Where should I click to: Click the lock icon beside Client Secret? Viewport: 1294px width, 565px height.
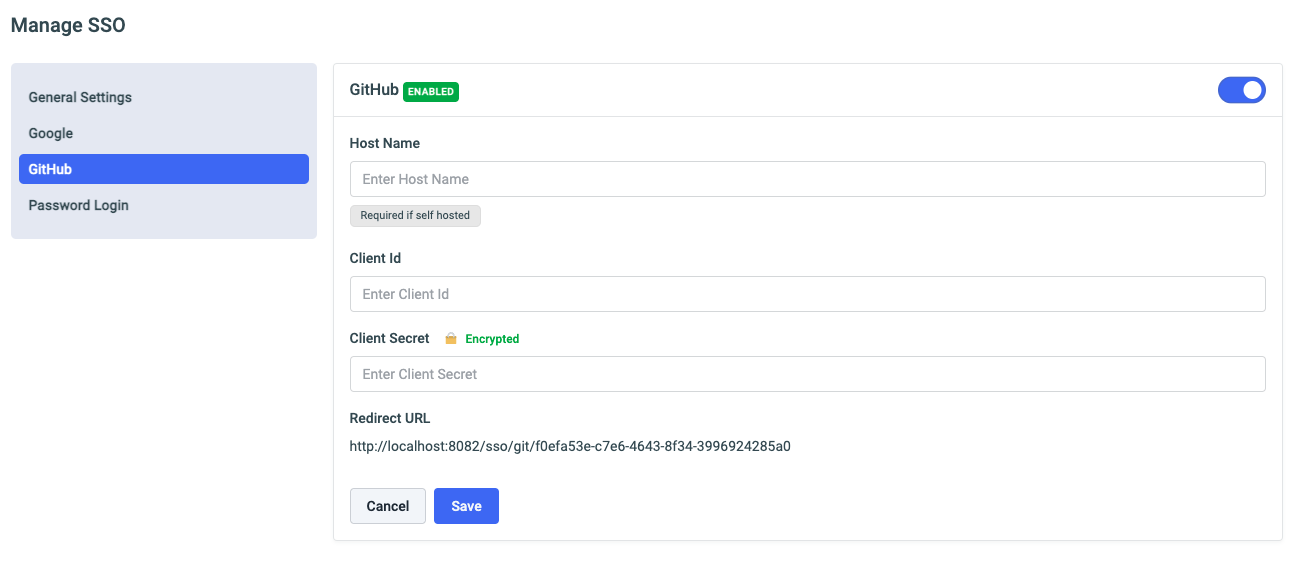click(451, 339)
